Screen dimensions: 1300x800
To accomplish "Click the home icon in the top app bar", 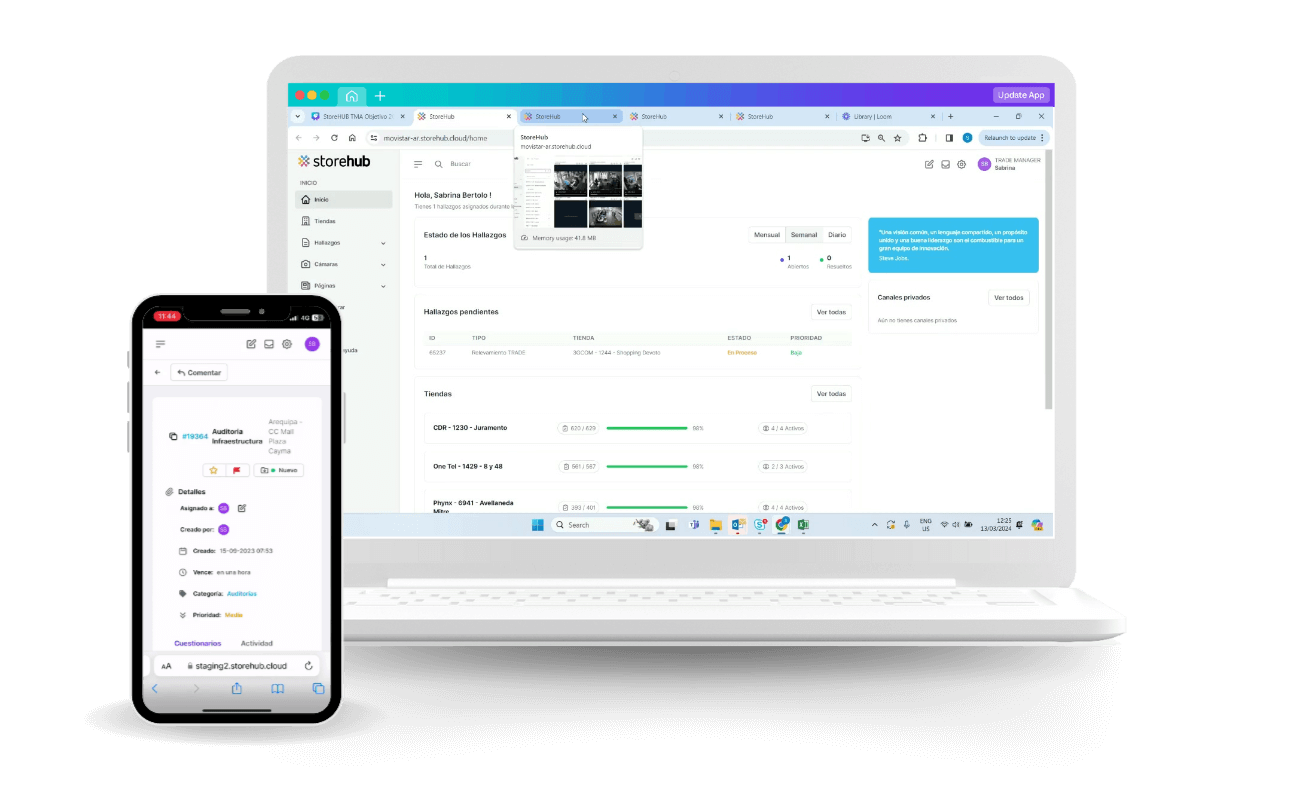I will tap(351, 96).
